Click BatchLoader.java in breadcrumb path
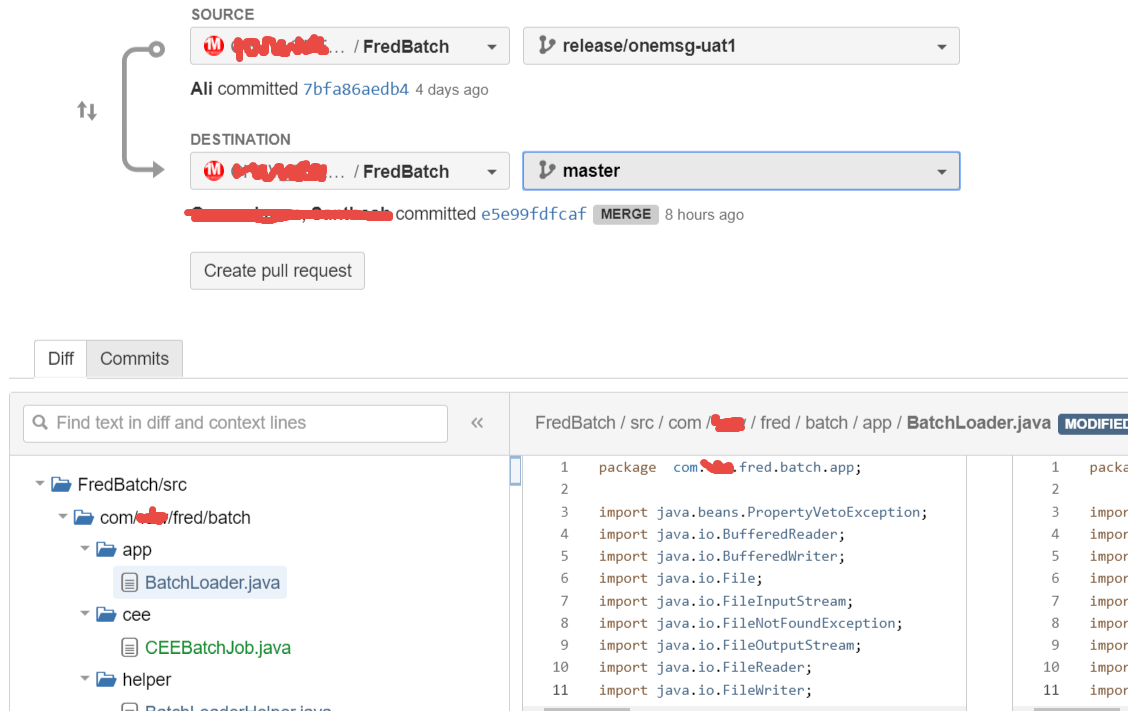Viewport: 1128px width, 711px height. tap(978, 422)
